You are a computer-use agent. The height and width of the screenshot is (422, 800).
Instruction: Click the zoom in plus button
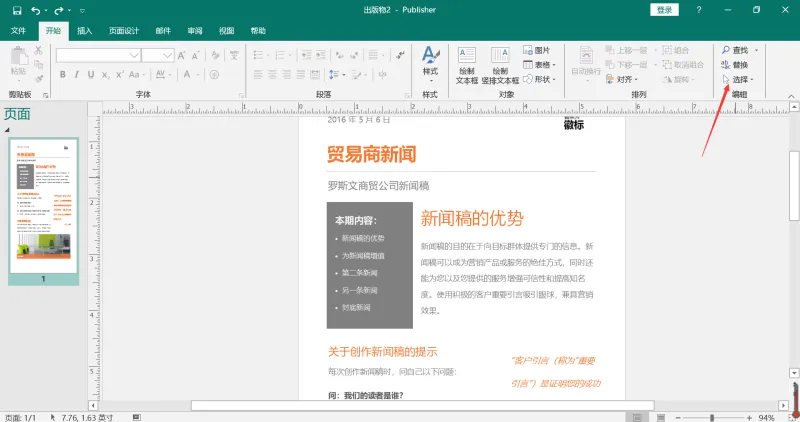(749, 417)
